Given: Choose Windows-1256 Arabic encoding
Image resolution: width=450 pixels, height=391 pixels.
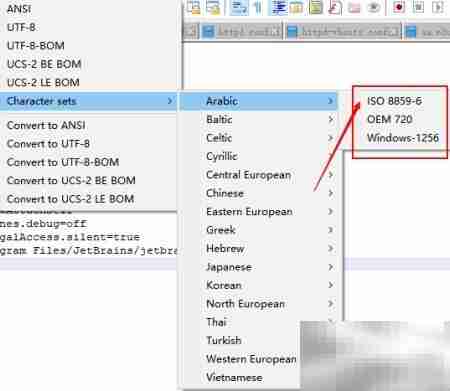Looking at the screenshot, I should click(x=403, y=138).
